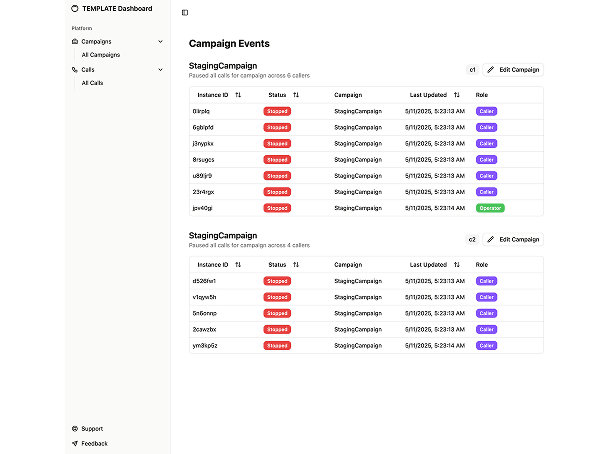Open the Support link

point(88,429)
